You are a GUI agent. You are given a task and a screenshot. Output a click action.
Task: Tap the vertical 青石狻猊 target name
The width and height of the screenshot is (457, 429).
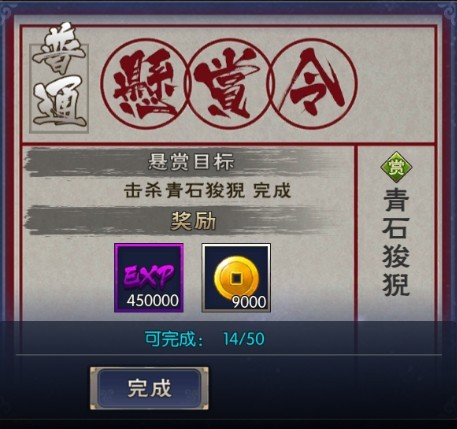click(x=396, y=242)
